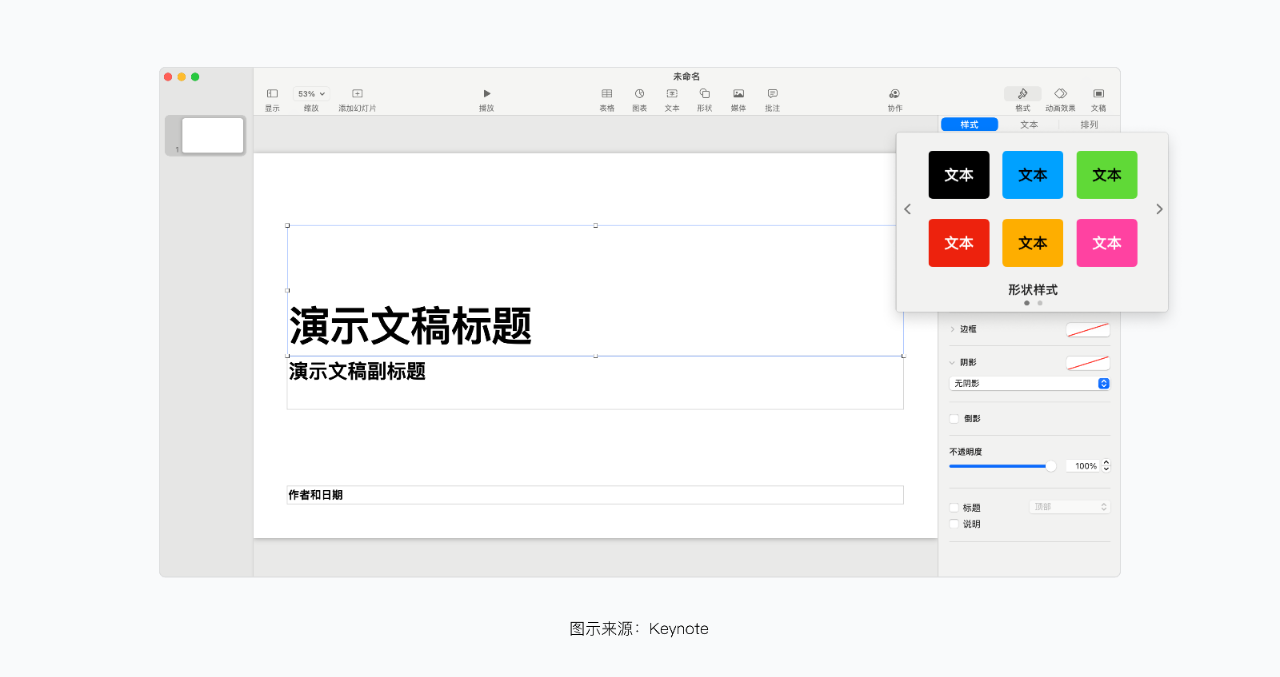Click the 添加幻灯片 (add slide) icon
This screenshot has width=1280, height=677.
(357, 94)
